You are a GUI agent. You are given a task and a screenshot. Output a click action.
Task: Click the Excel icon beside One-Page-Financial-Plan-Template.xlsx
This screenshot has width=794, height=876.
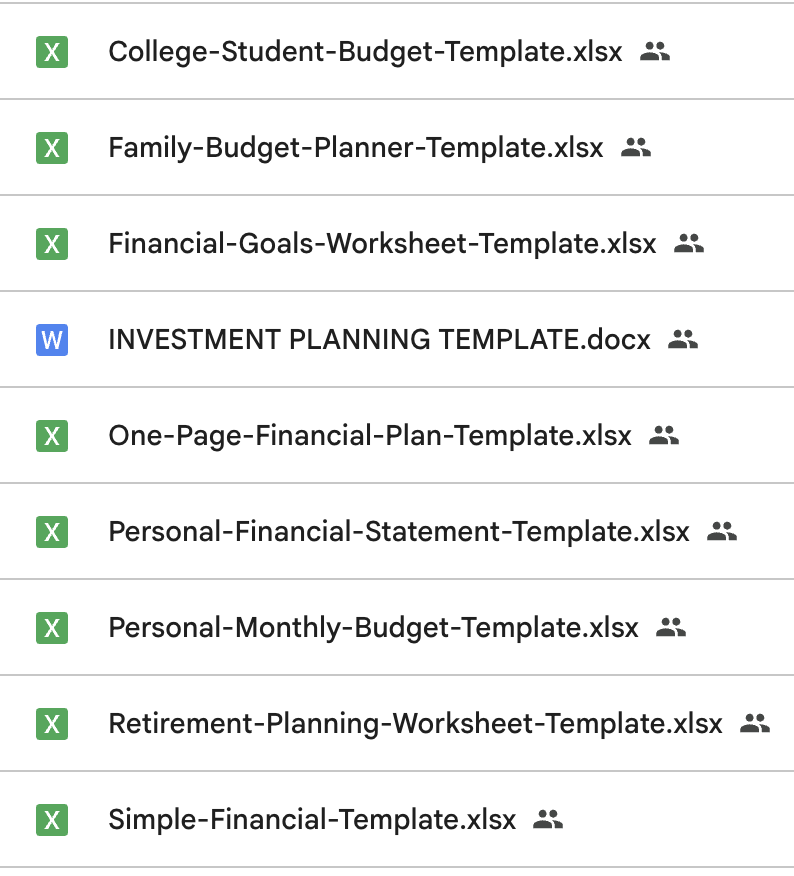[52, 436]
